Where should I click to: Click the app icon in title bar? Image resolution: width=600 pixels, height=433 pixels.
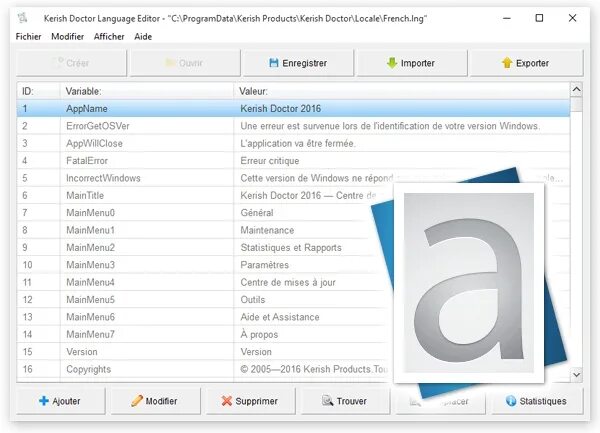click(x=23, y=18)
